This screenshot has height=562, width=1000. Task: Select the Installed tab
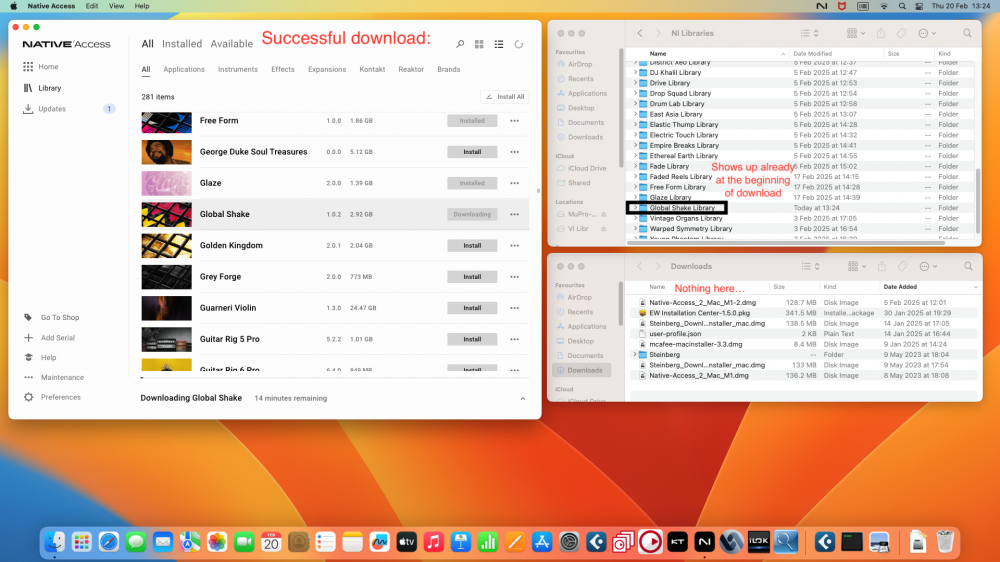[x=182, y=44]
